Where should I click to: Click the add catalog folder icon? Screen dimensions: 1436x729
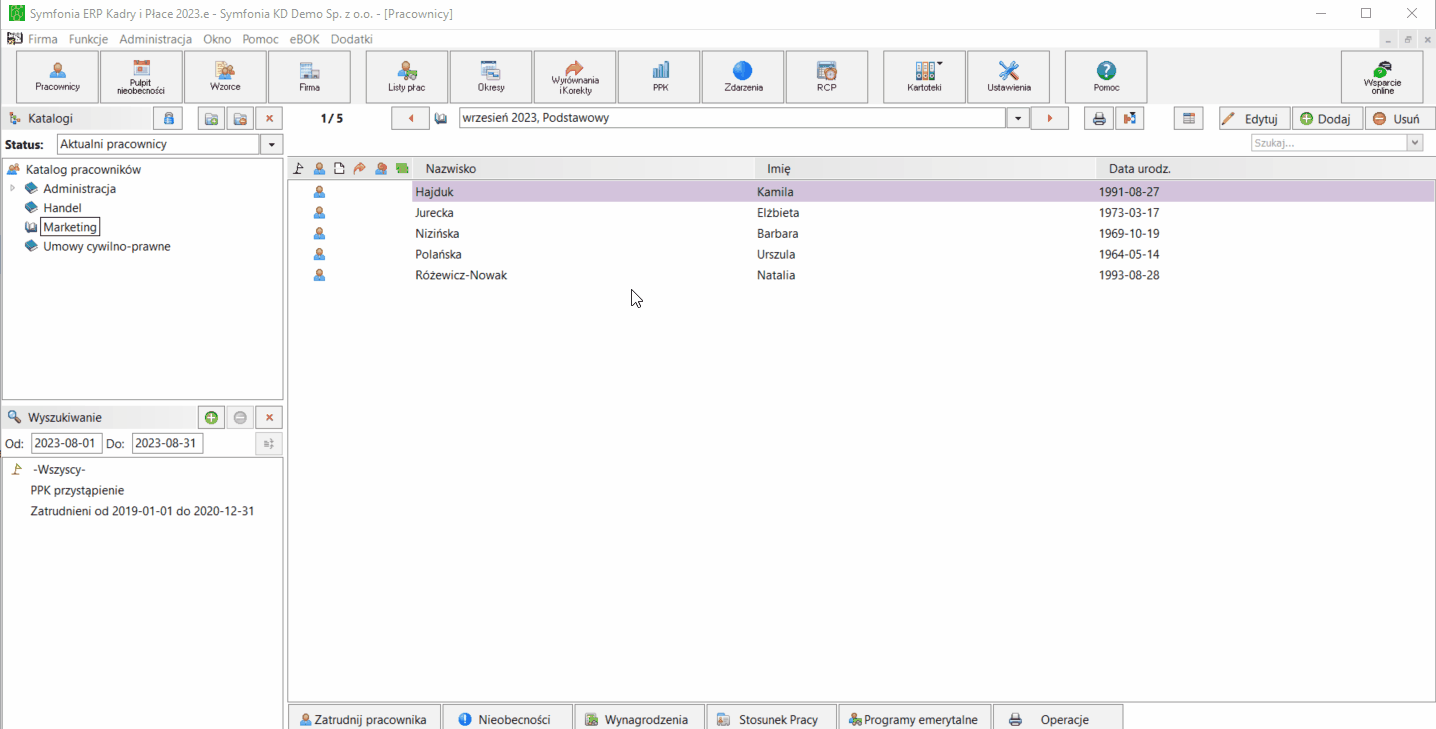(x=211, y=118)
